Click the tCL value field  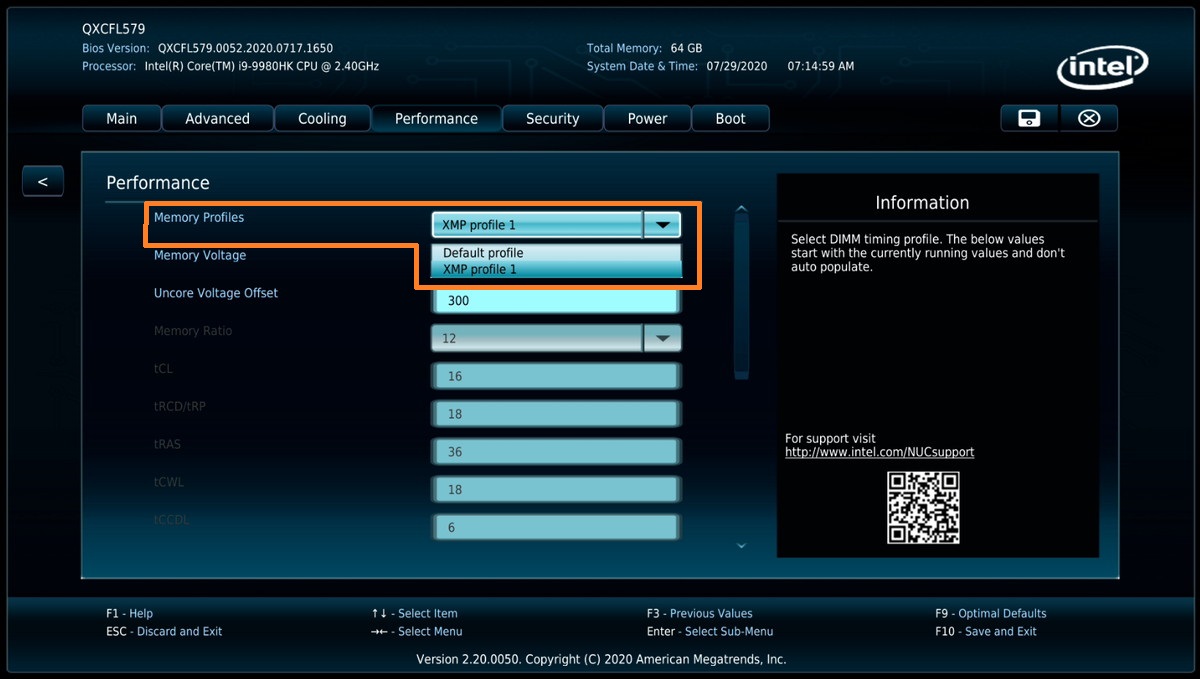coord(556,376)
